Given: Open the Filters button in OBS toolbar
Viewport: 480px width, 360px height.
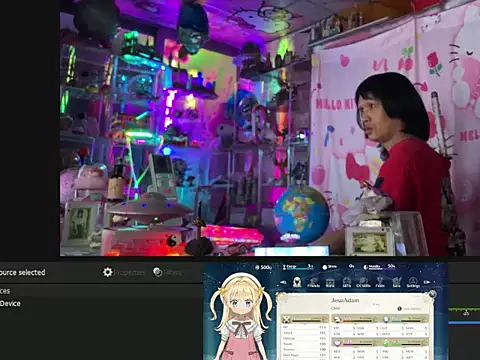Looking at the screenshot, I should click(x=167, y=272).
